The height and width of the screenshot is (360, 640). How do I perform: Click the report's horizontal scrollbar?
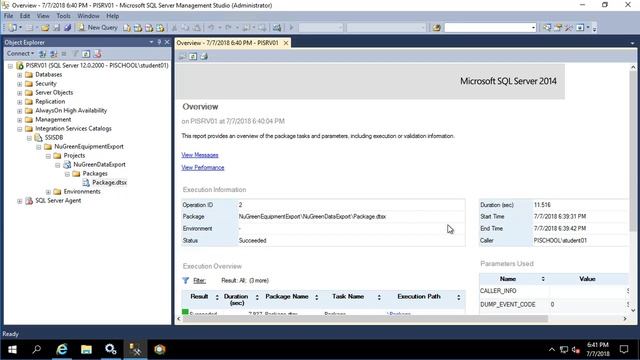coord(365,318)
